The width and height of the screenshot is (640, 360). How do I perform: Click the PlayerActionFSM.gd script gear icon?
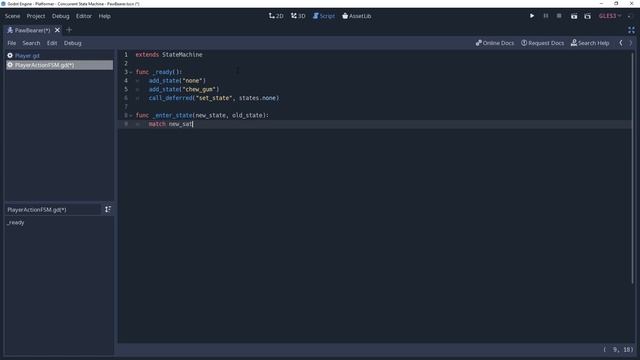(x=10, y=65)
